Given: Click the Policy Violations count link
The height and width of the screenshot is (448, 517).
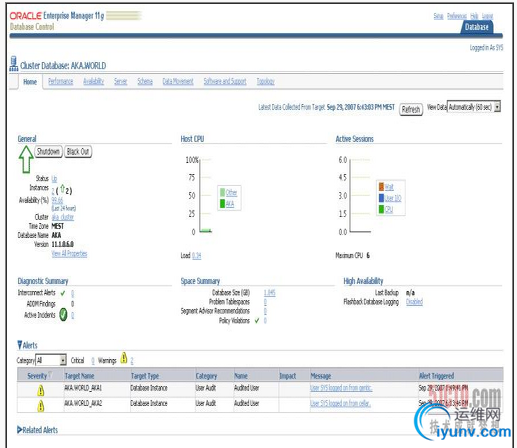Looking at the screenshot, I should (265, 320).
